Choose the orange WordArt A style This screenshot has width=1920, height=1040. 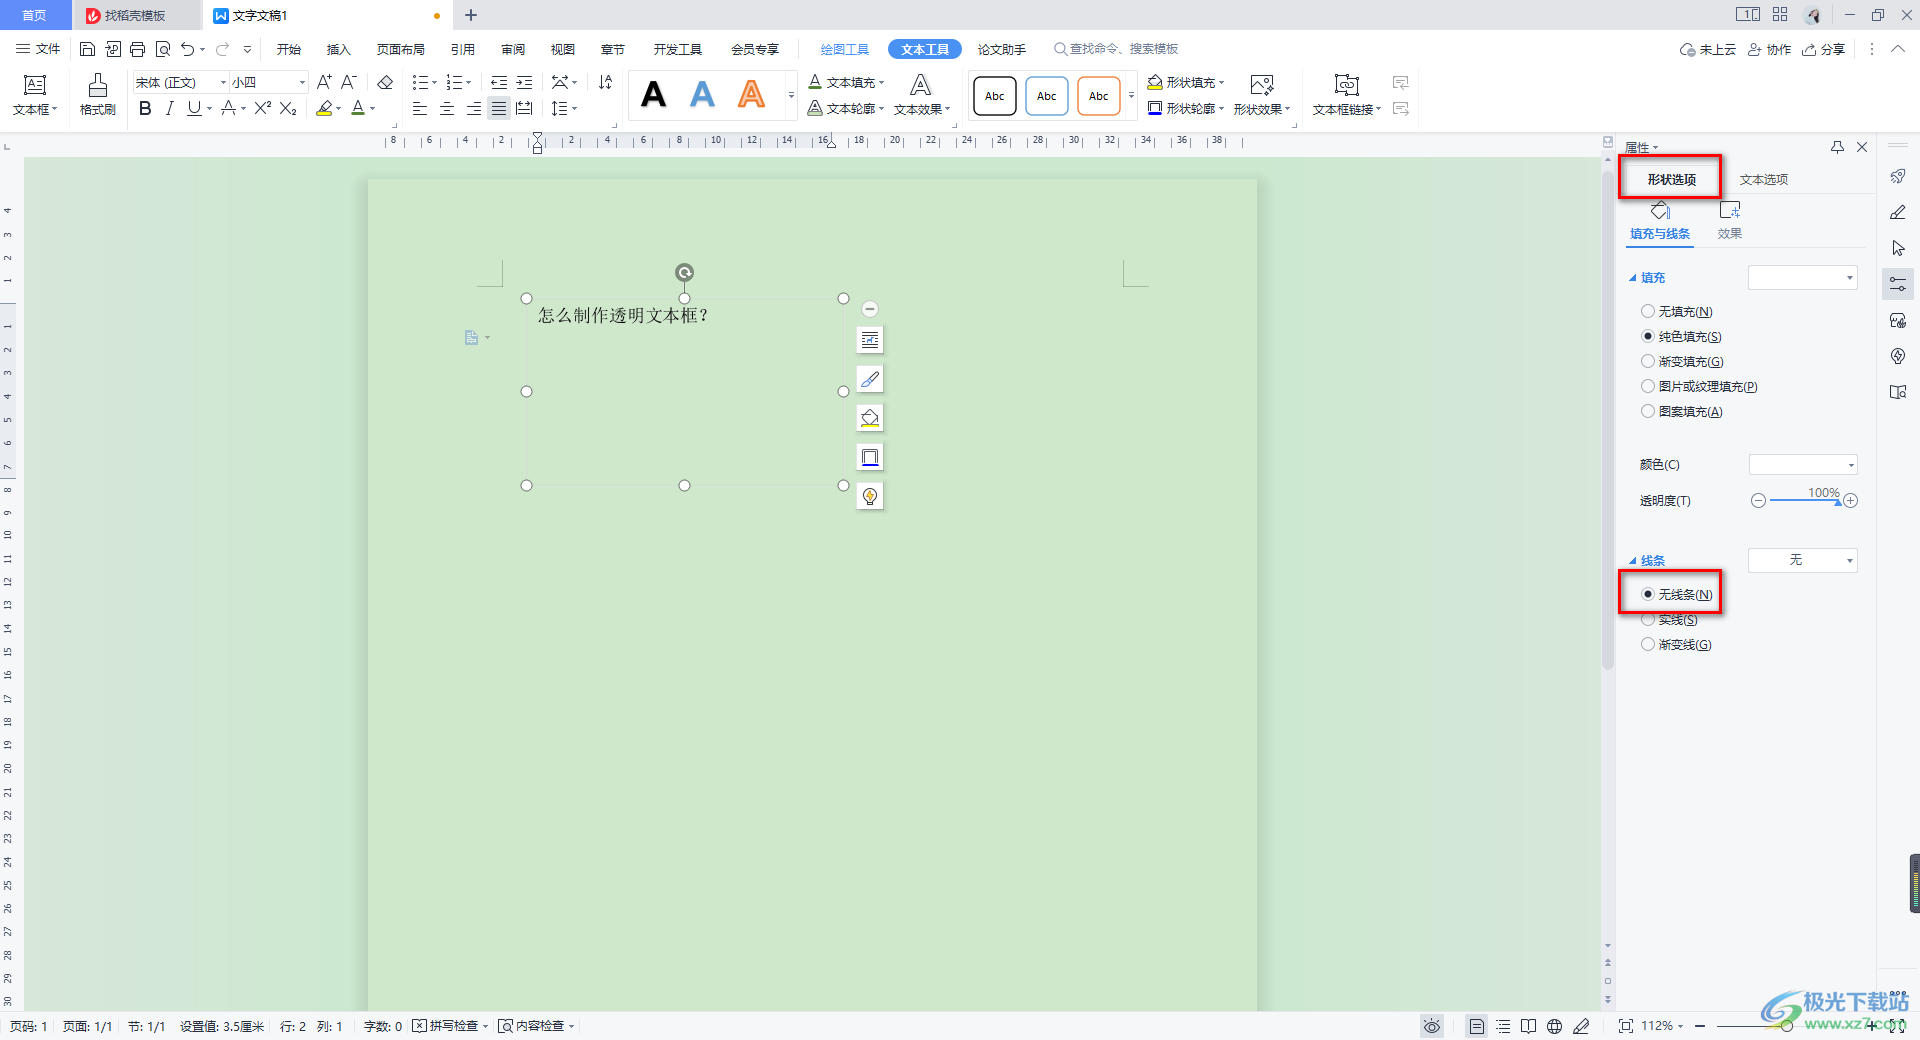click(x=751, y=95)
